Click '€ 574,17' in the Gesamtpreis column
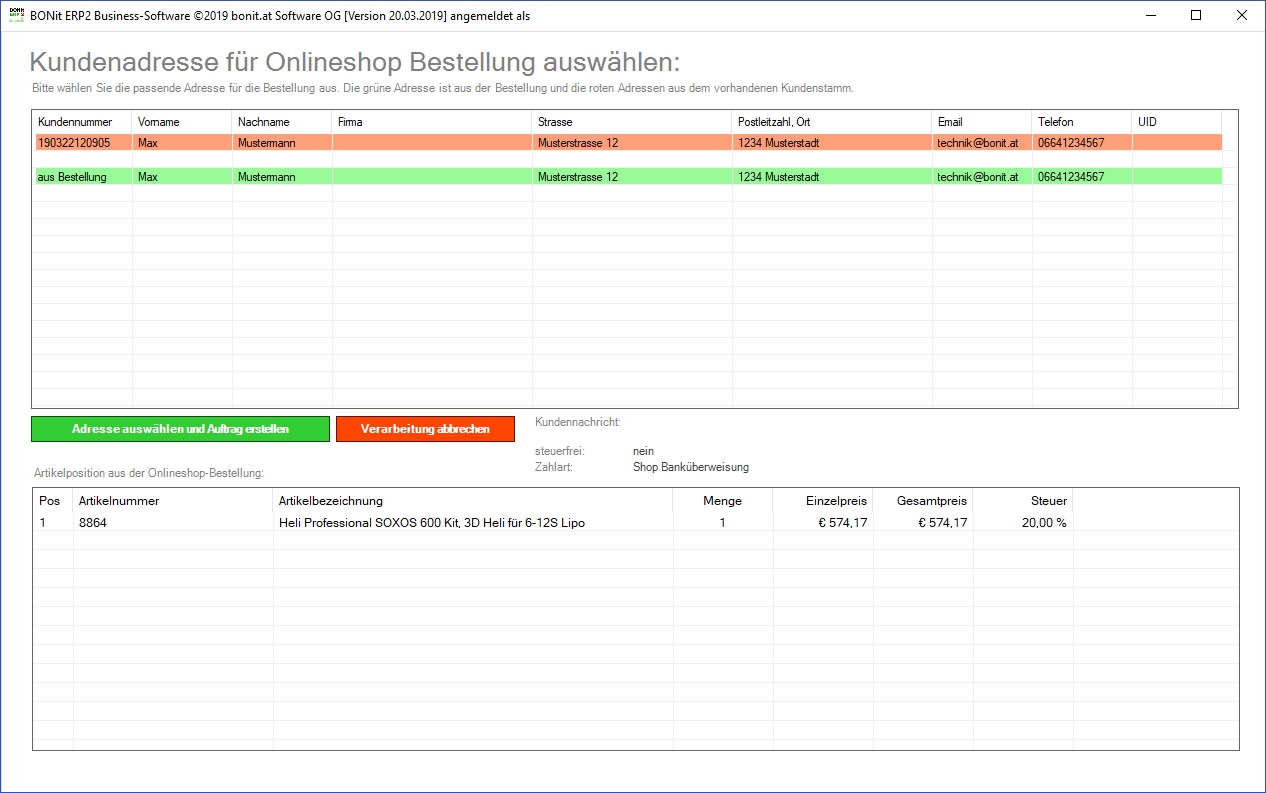The height and width of the screenshot is (793, 1266). [x=942, y=523]
